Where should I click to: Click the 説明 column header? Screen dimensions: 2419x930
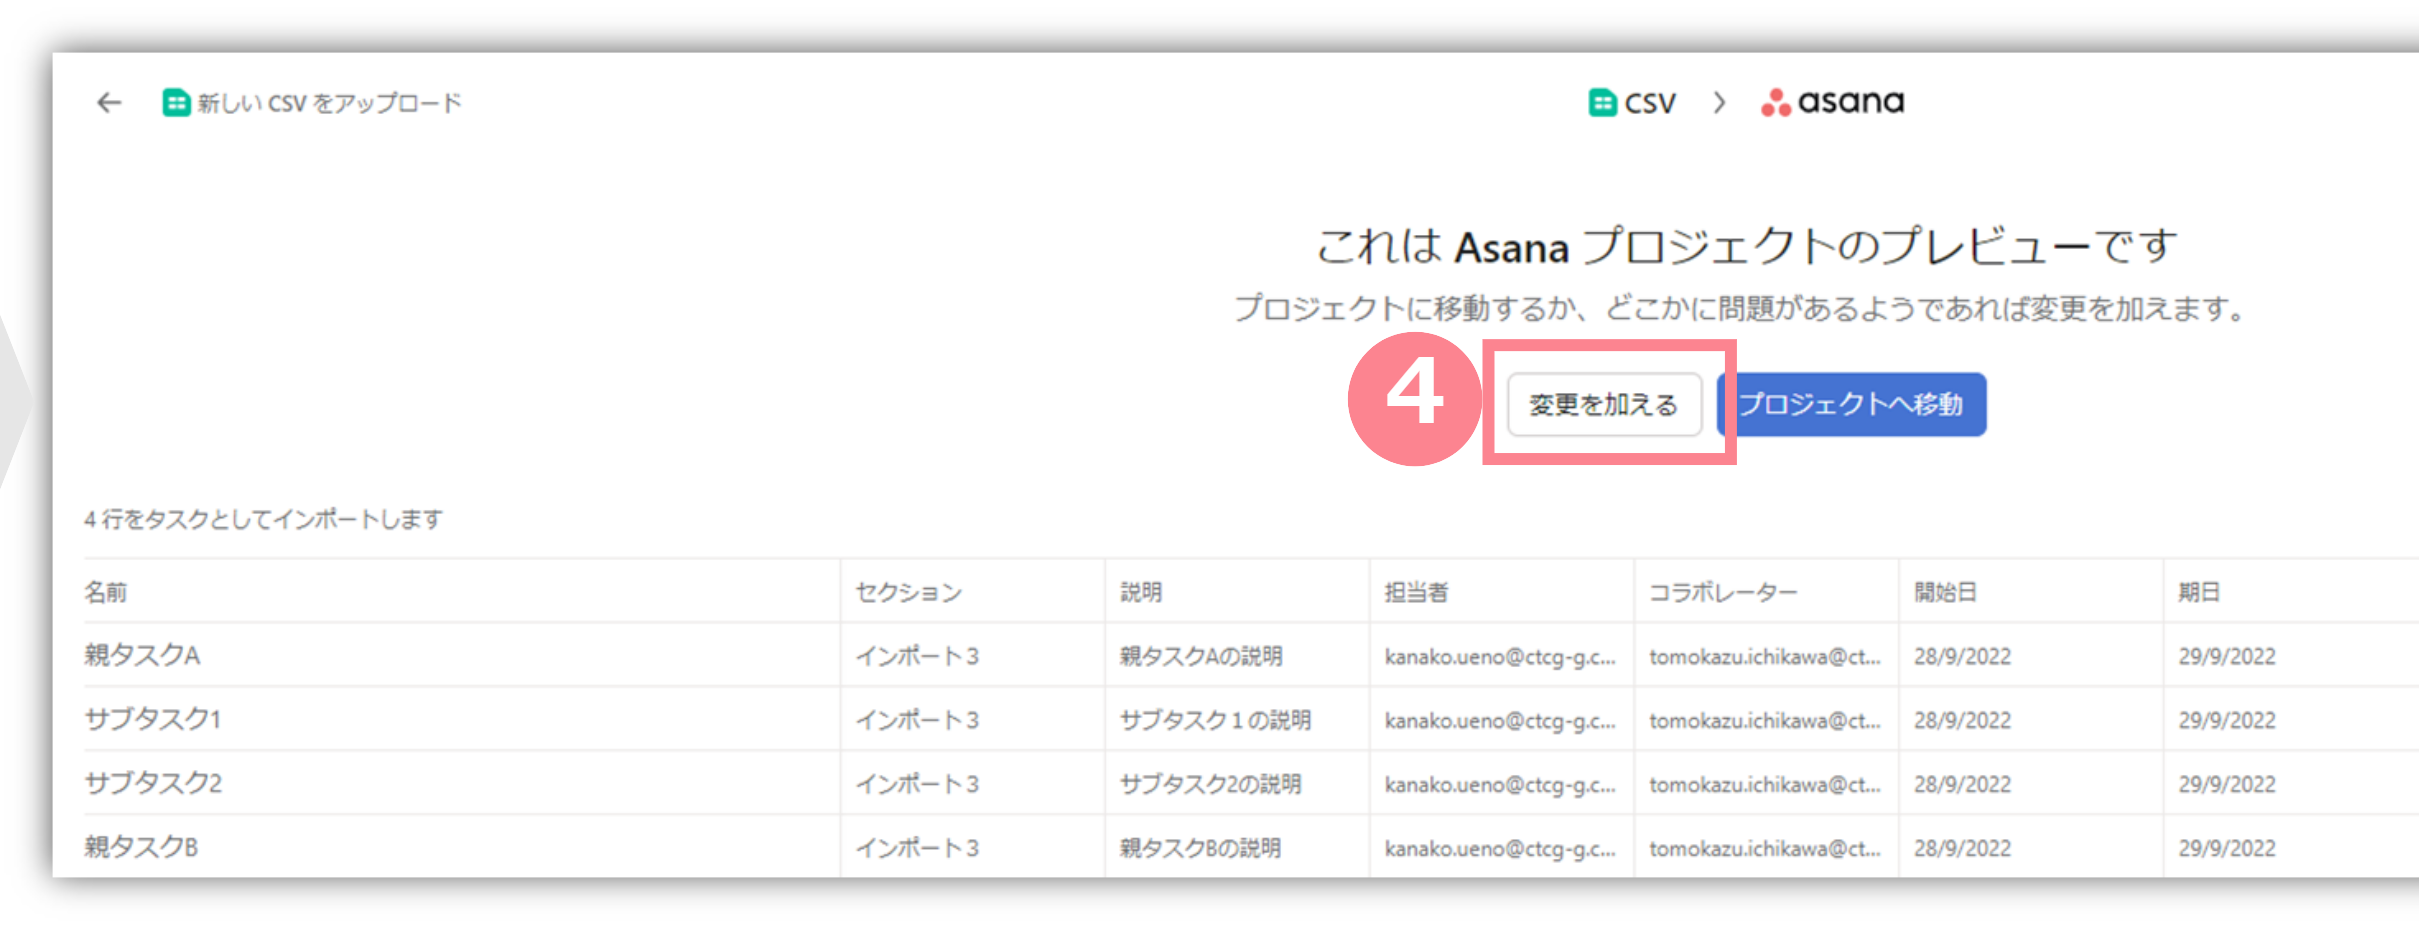click(x=1141, y=592)
